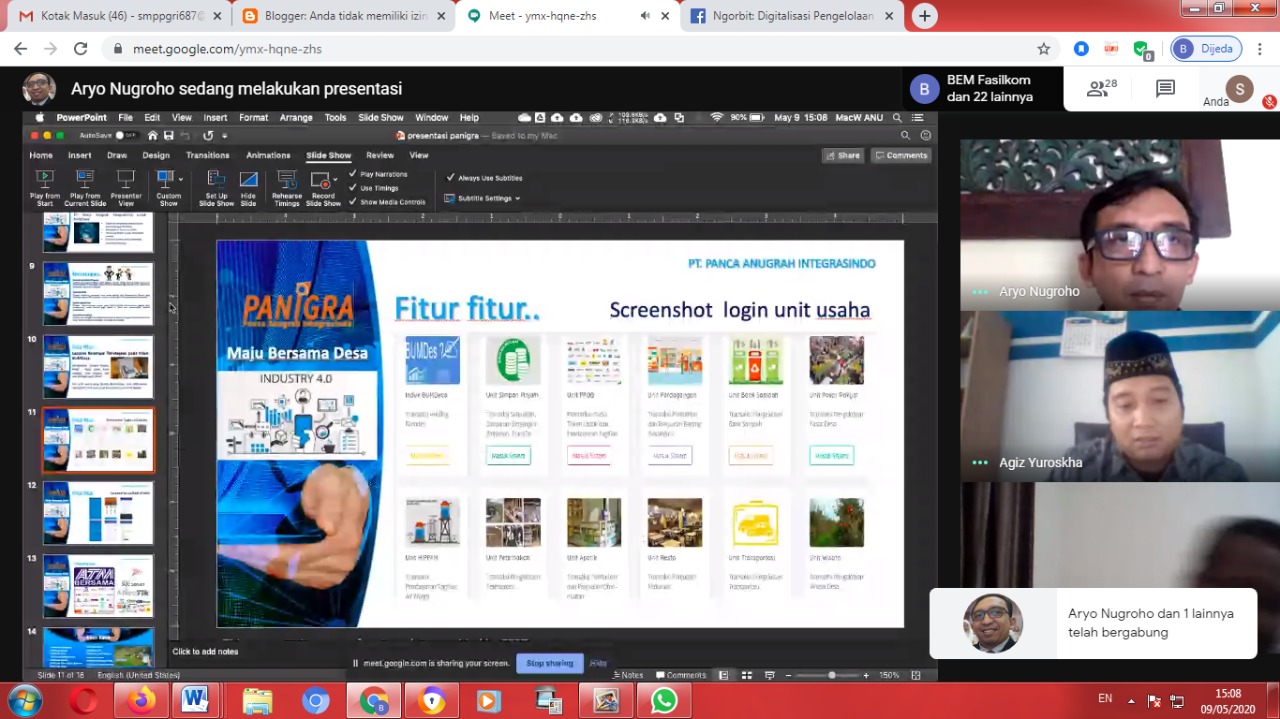
Task: Click Play from Start slideshow icon
Action: pos(44,180)
